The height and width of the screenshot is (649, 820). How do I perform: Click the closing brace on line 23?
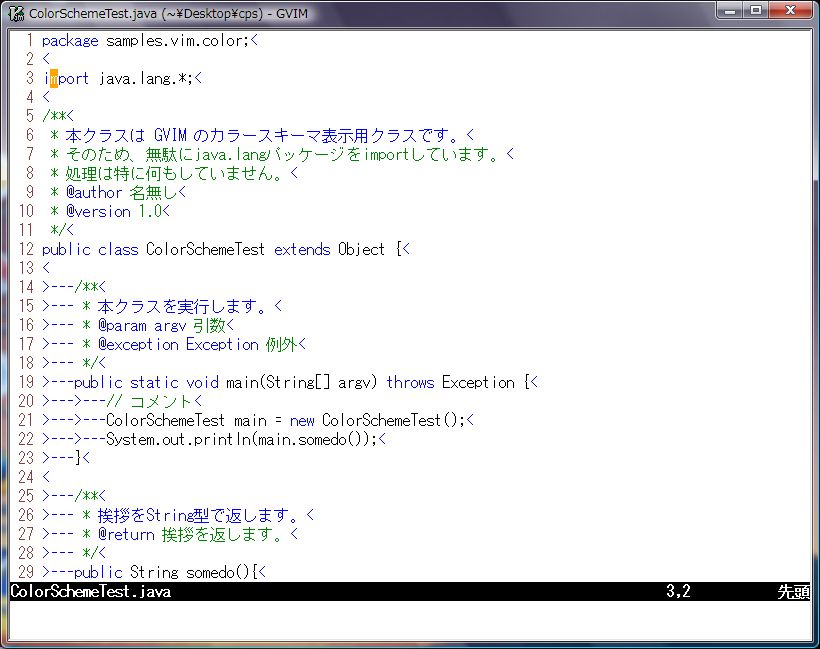coord(78,458)
